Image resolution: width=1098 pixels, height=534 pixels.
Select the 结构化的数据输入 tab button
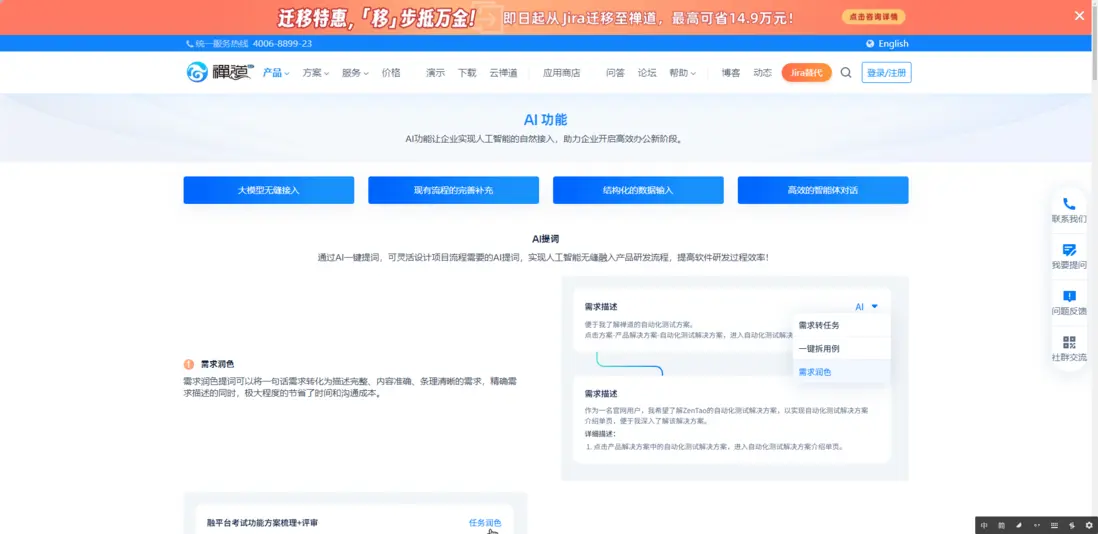638,190
